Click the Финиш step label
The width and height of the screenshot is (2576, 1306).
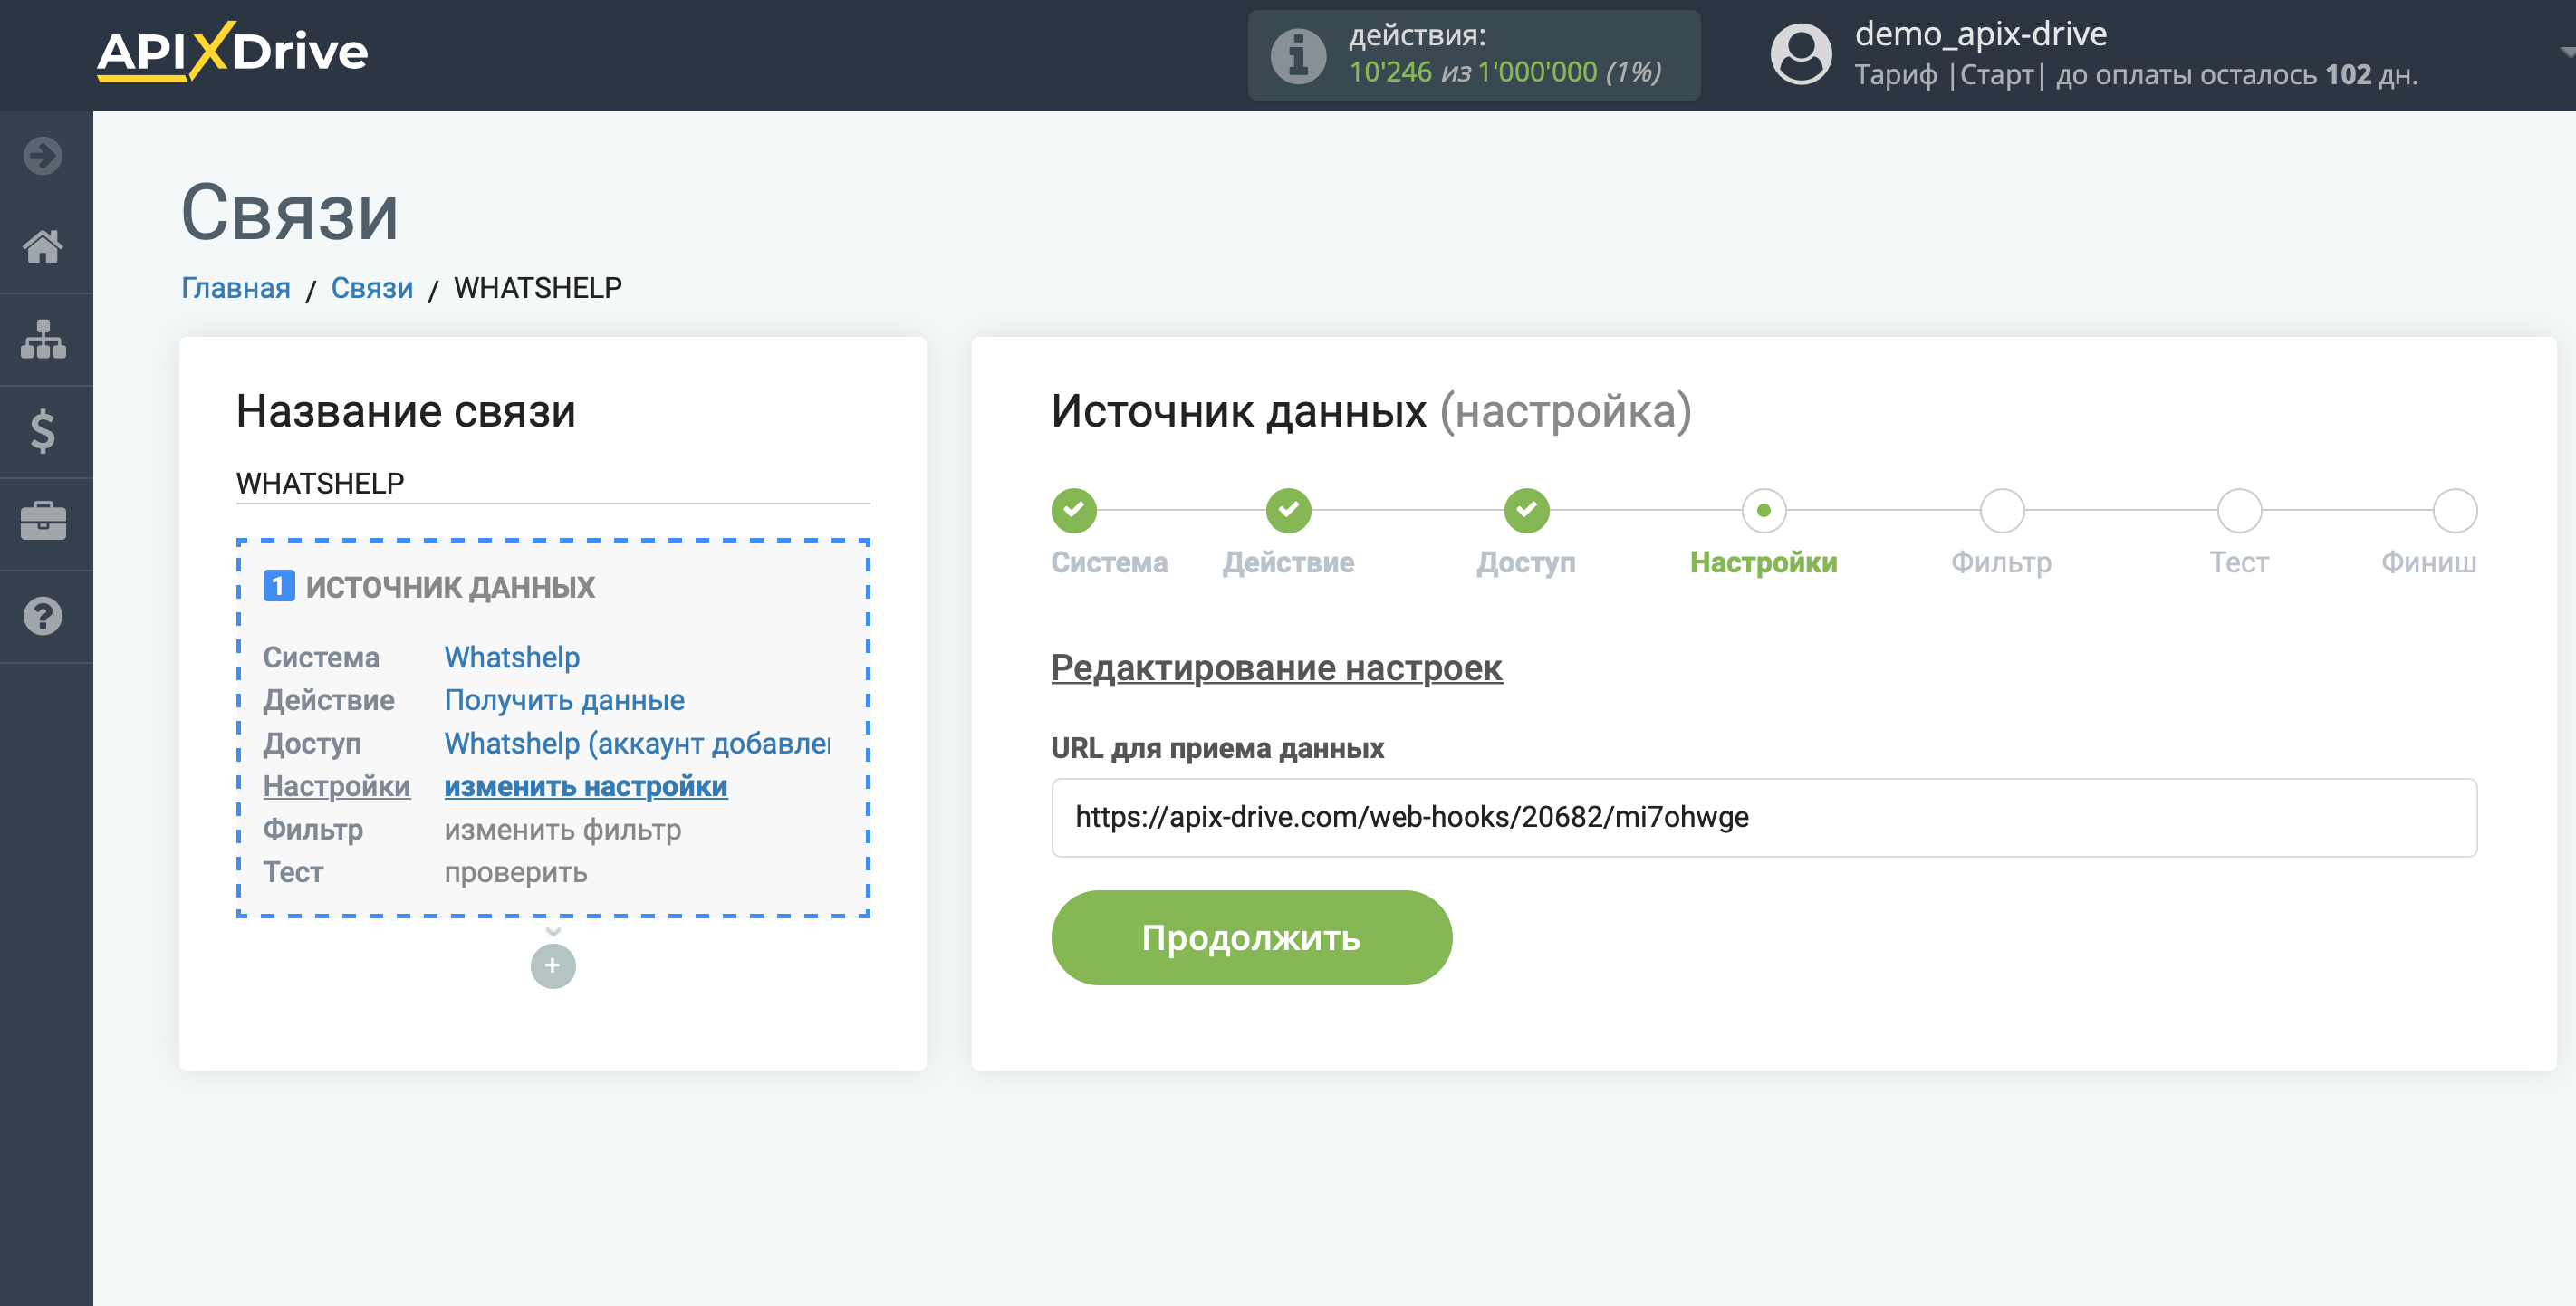click(2429, 562)
